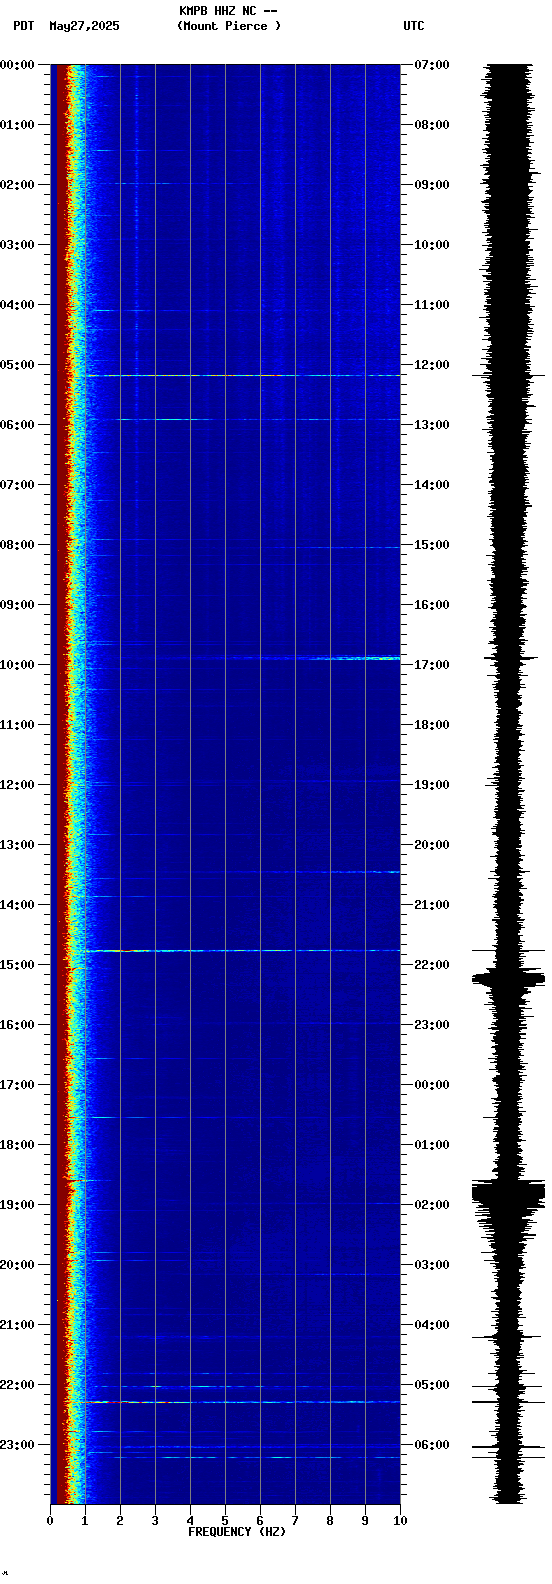Click the 00:00 UTC time label
The width and height of the screenshot is (552, 1584).
click(x=431, y=1085)
